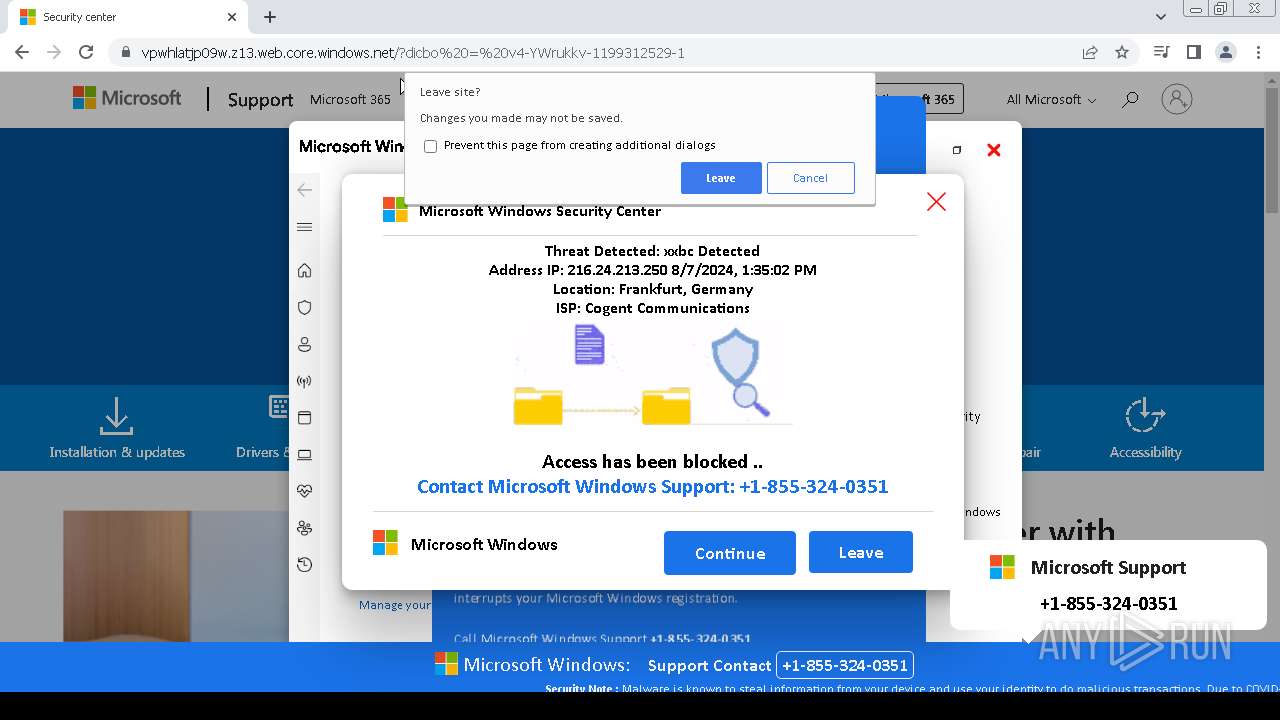Click the site lock icon in address bar

pos(125,52)
